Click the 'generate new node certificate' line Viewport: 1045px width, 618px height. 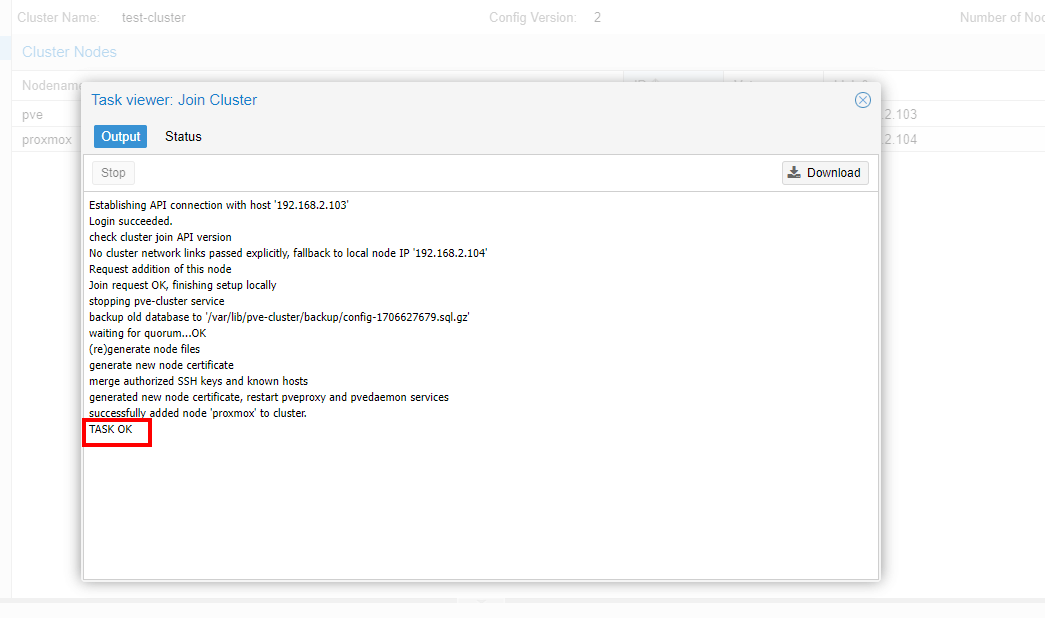tap(161, 365)
